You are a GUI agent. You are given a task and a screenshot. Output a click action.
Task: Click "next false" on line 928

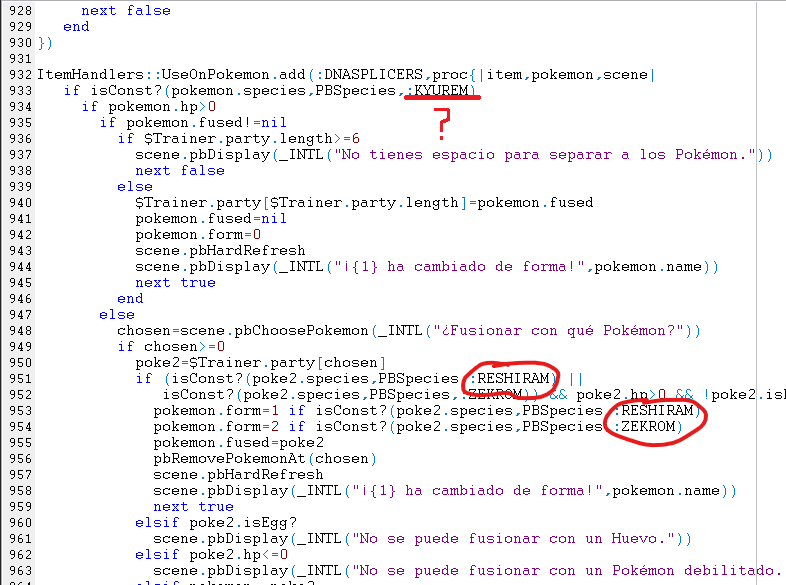click(x=125, y=11)
